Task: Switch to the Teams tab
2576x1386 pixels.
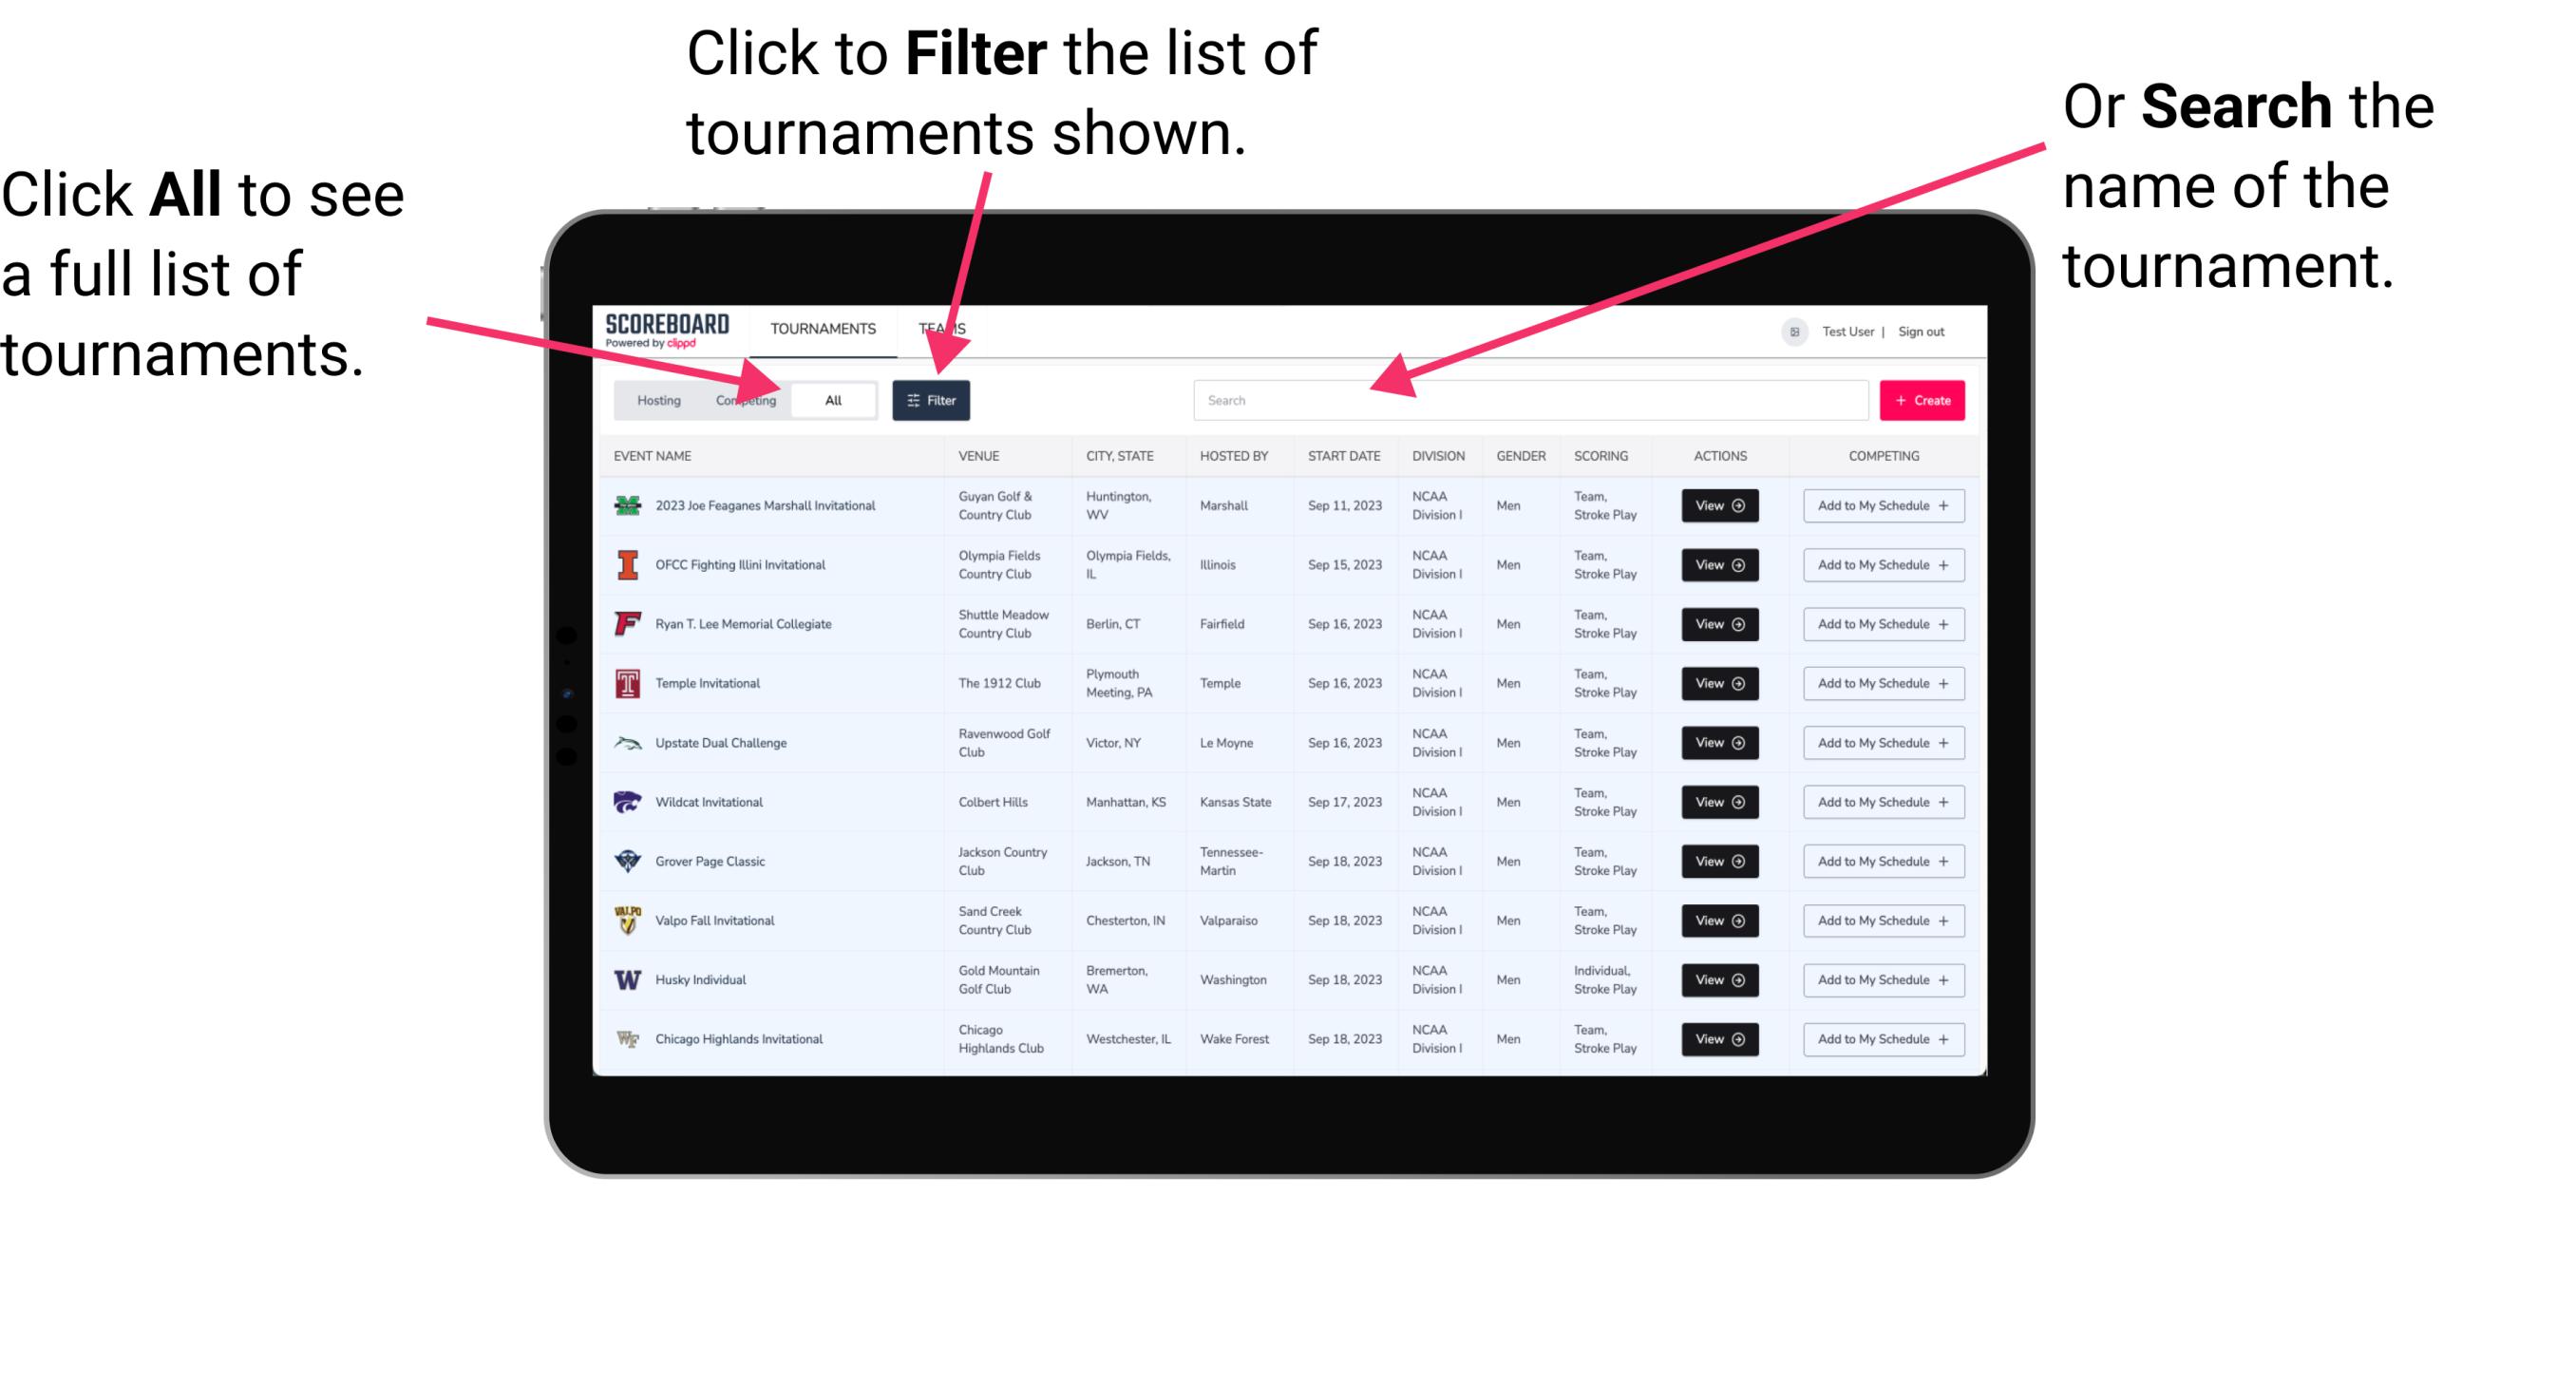Action: 945,328
